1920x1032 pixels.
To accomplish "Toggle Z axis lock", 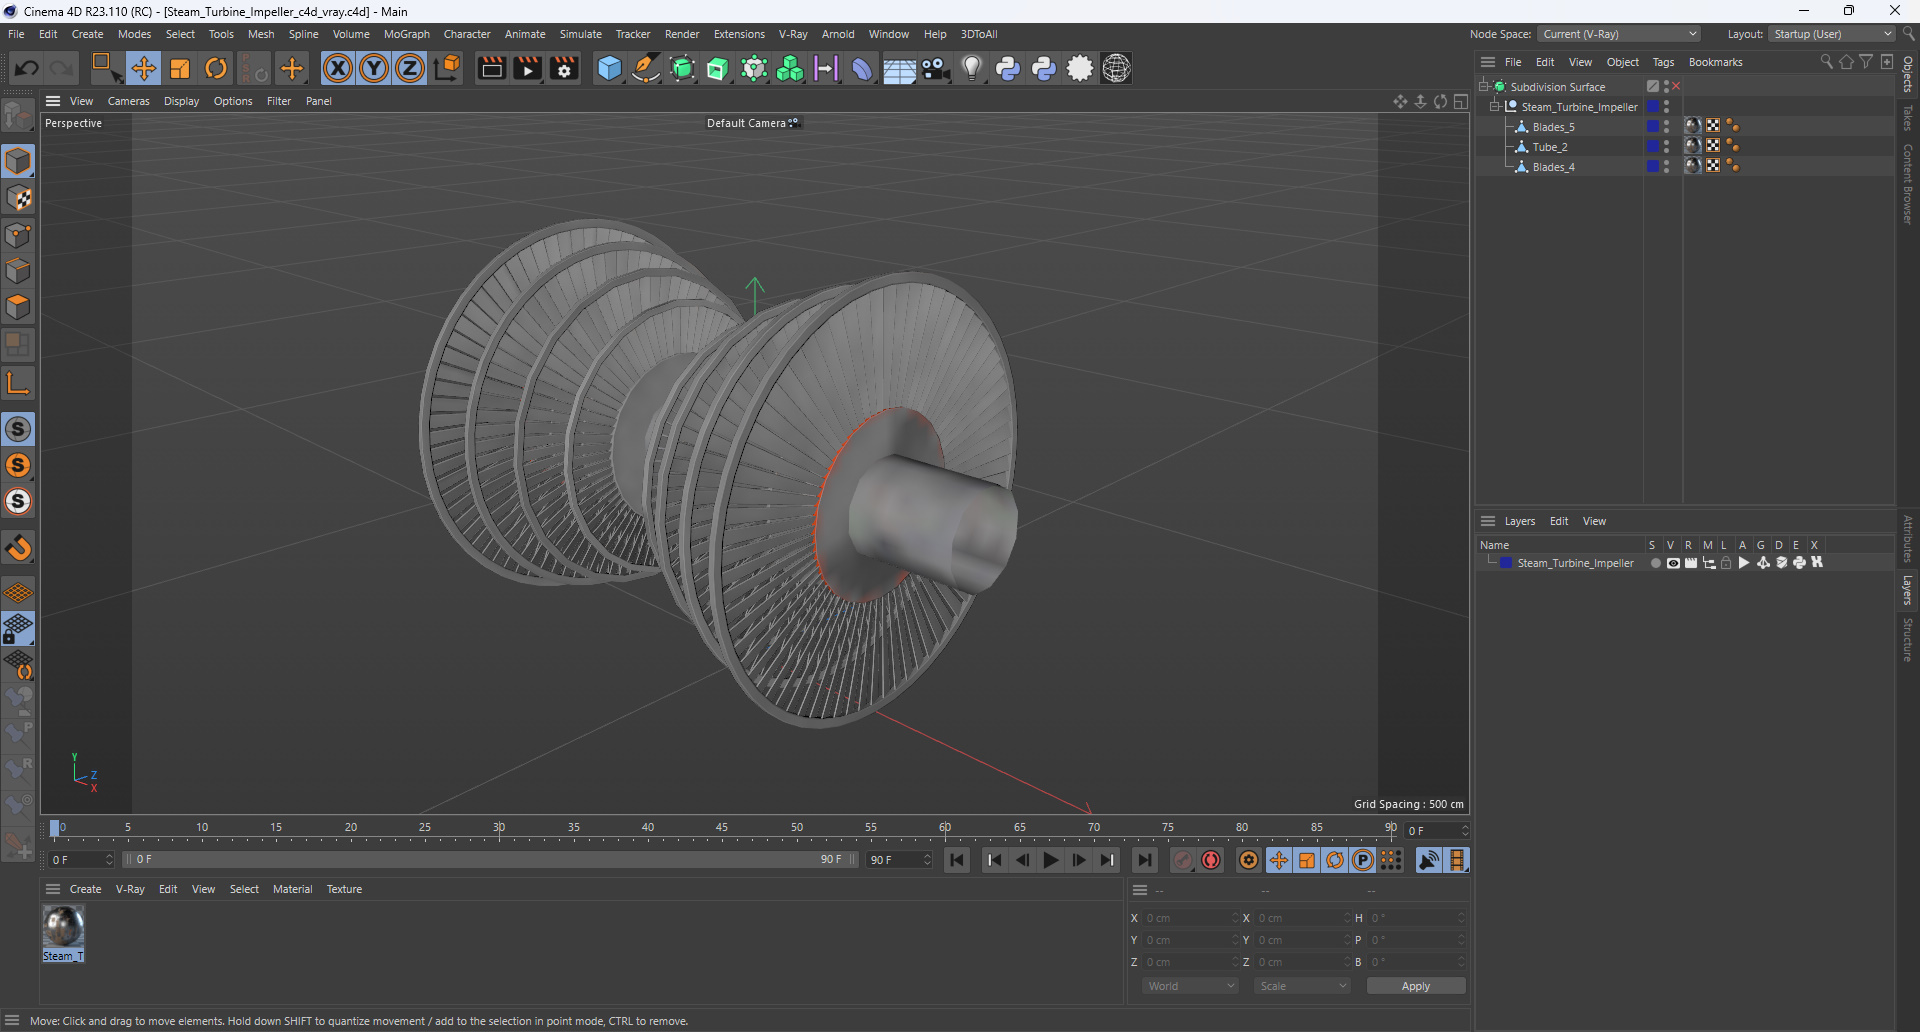I will (410, 68).
